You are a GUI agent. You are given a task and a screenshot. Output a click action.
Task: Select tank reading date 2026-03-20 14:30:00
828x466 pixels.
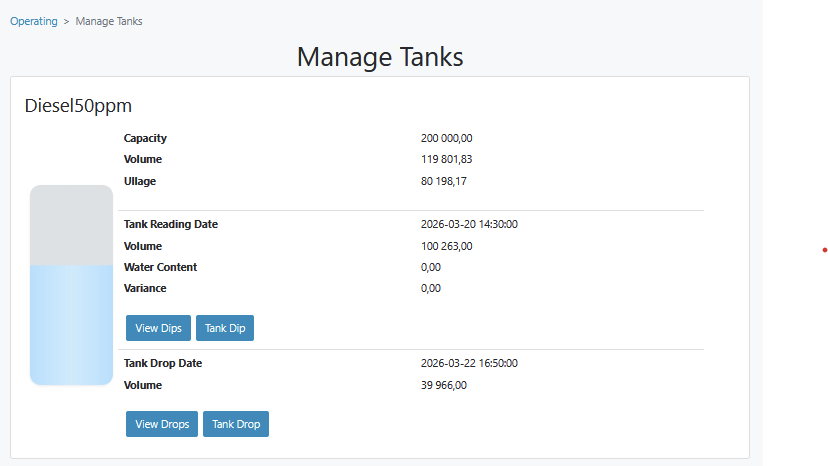pyautogui.click(x=469, y=224)
